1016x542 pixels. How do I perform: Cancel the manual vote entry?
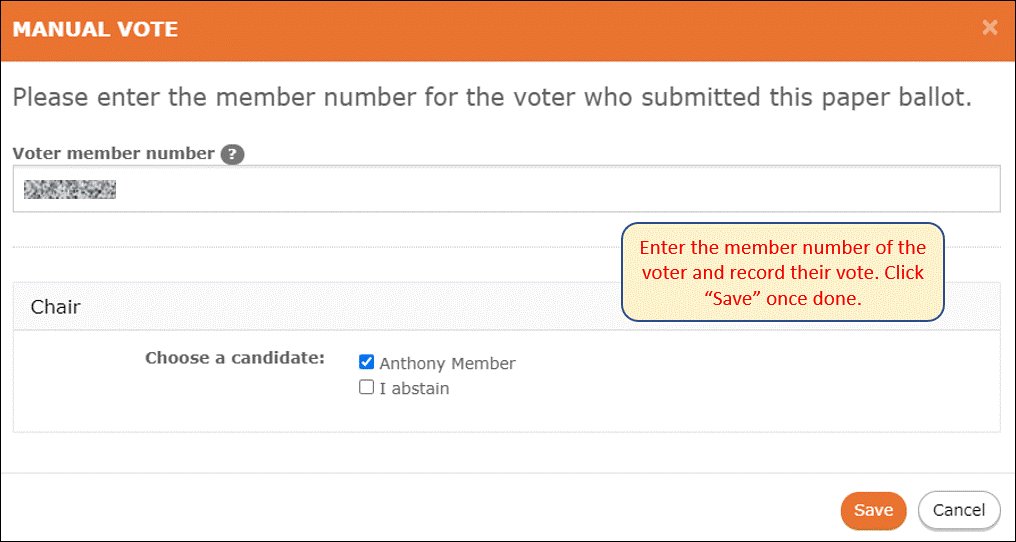959,510
